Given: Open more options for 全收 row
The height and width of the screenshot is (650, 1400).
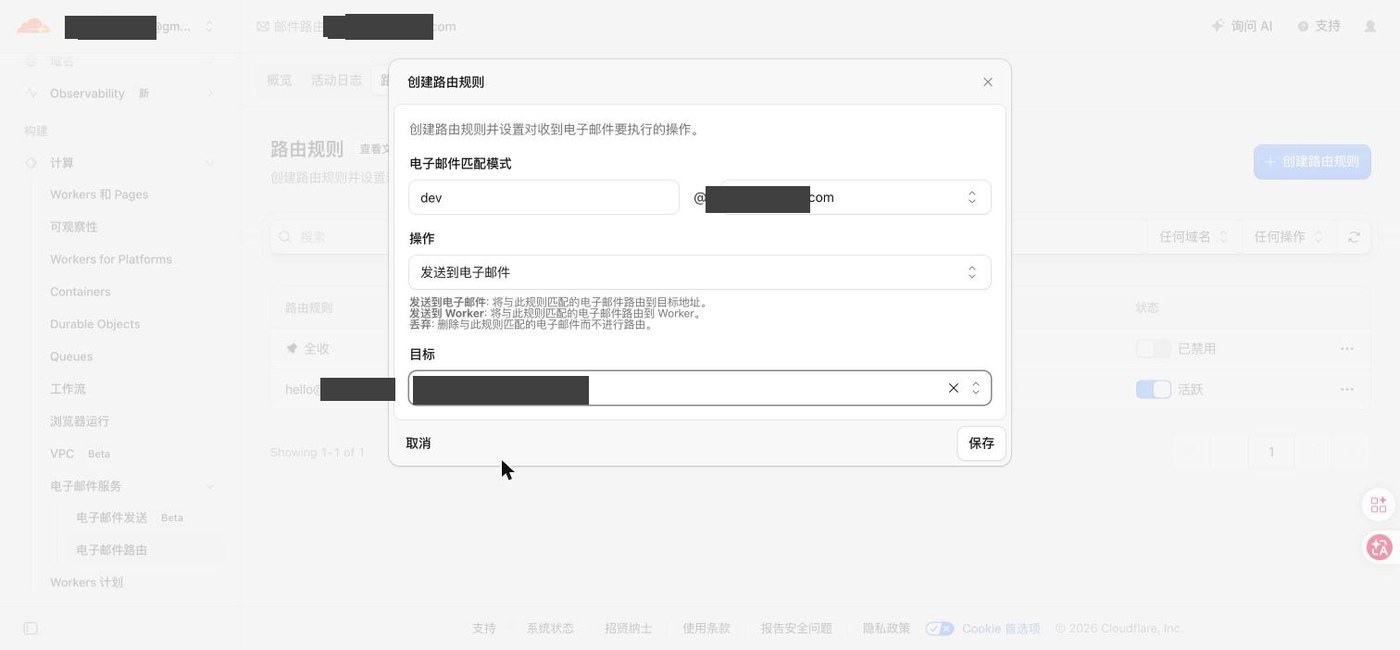Looking at the screenshot, I should click(x=1347, y=348).
